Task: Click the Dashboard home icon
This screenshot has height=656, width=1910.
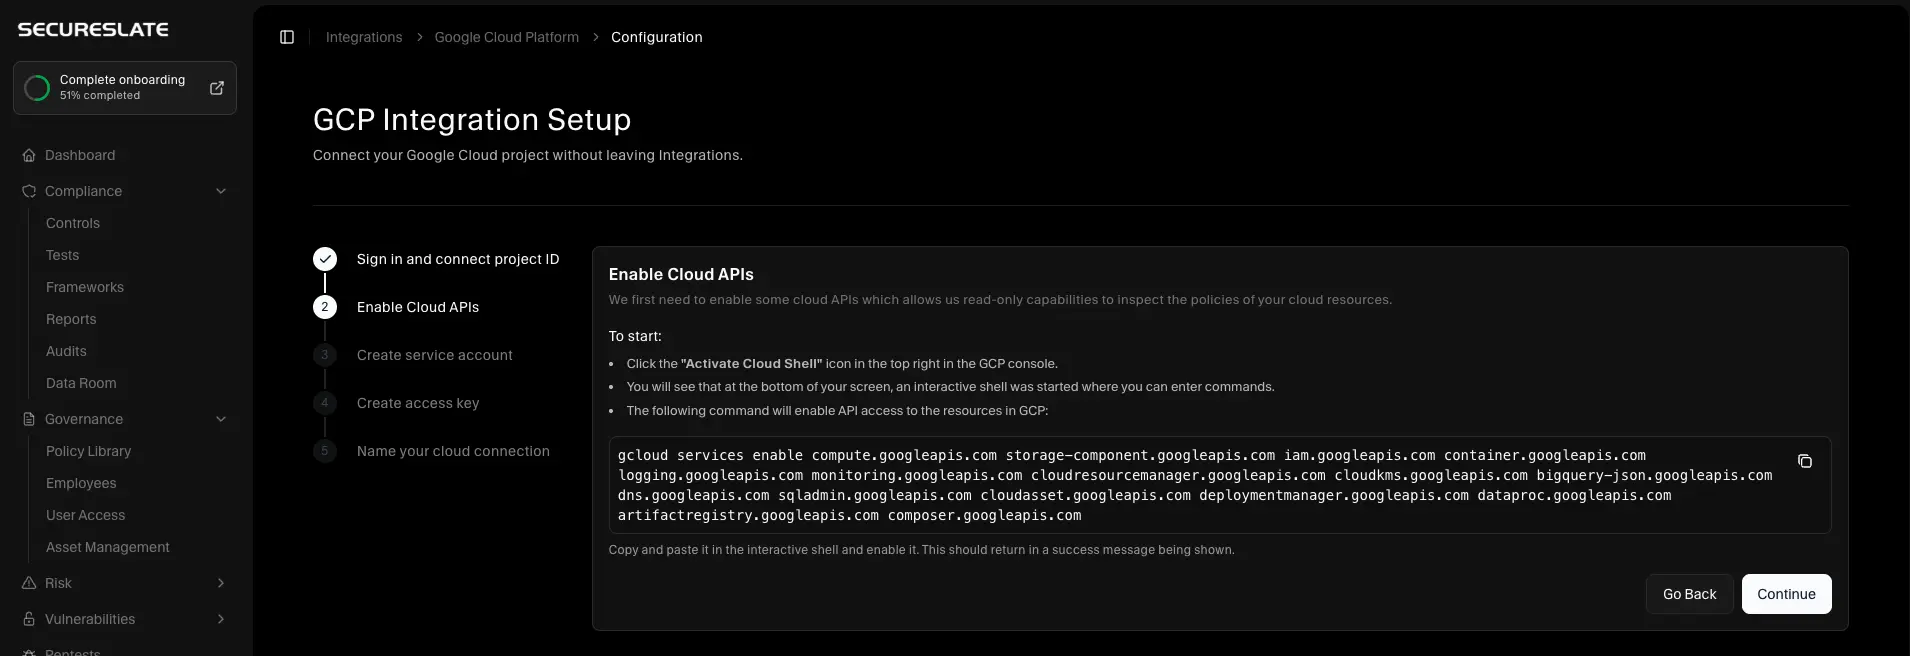Action: pos(29,155)
